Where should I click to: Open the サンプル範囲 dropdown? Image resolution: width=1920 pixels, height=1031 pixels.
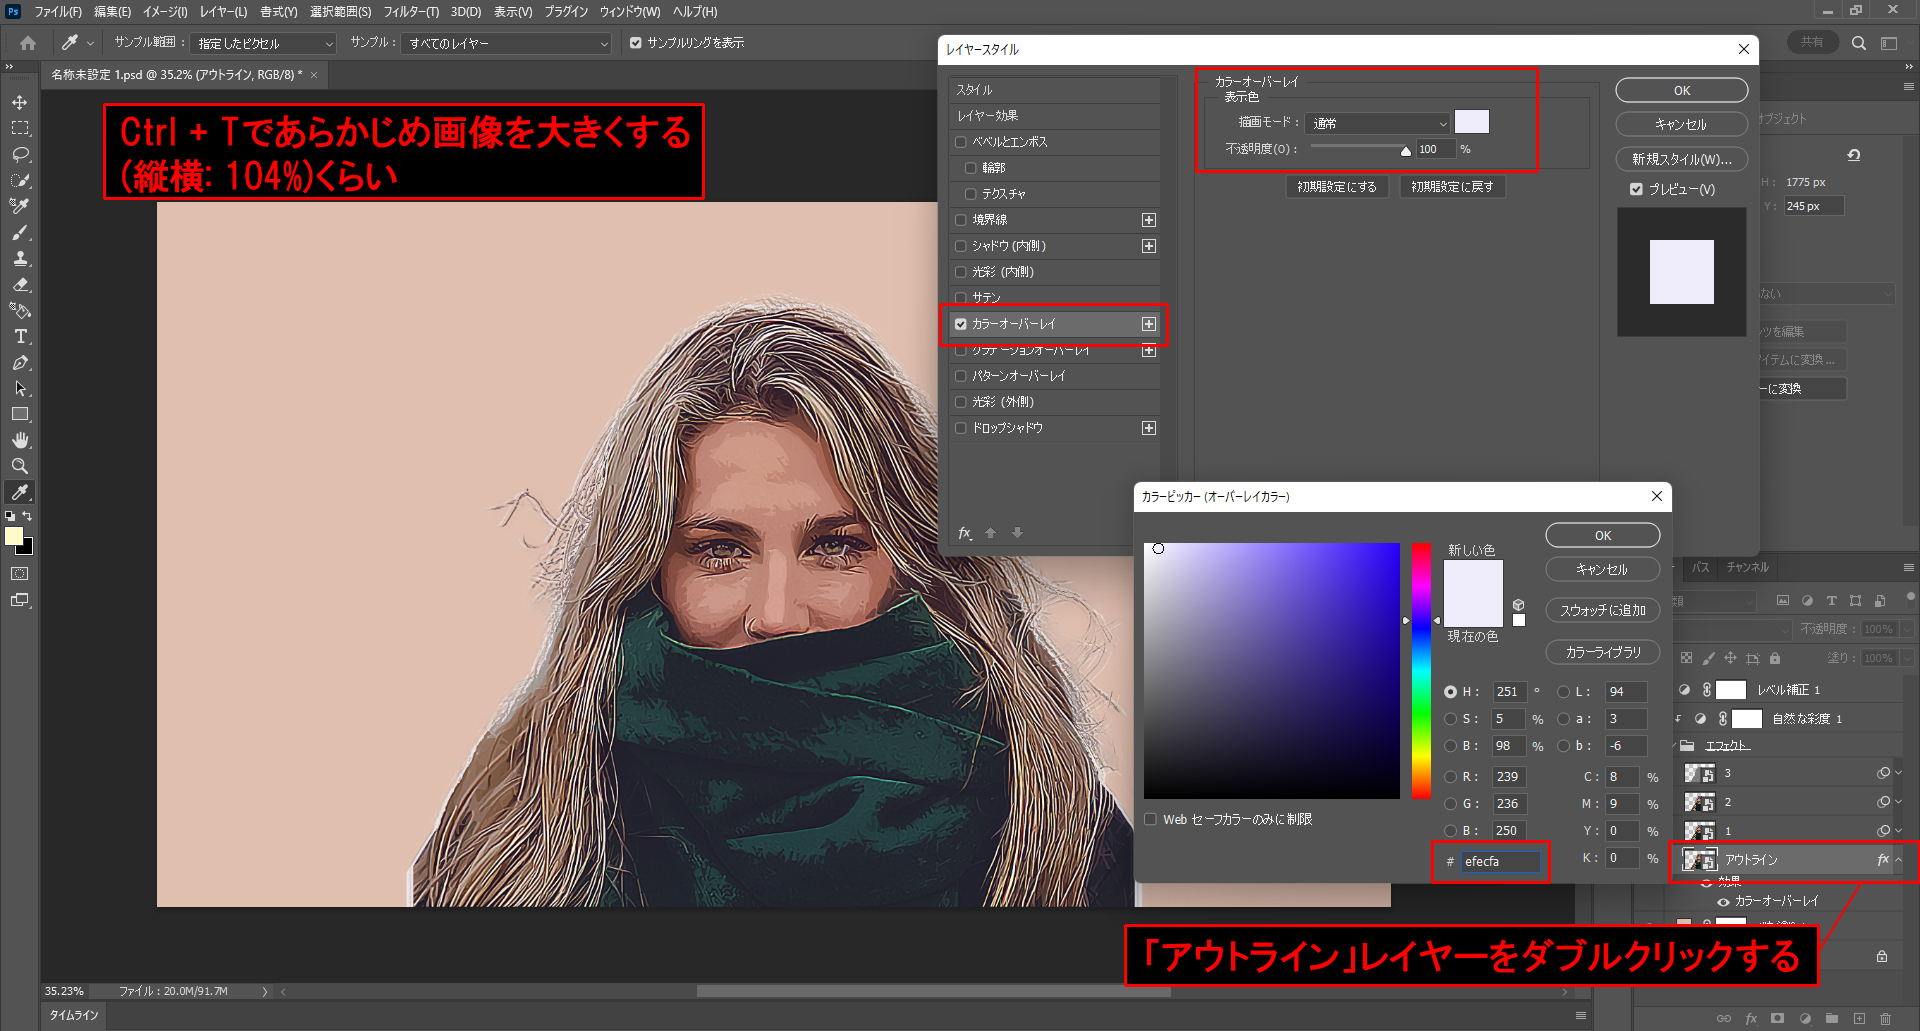pos(264,44)
